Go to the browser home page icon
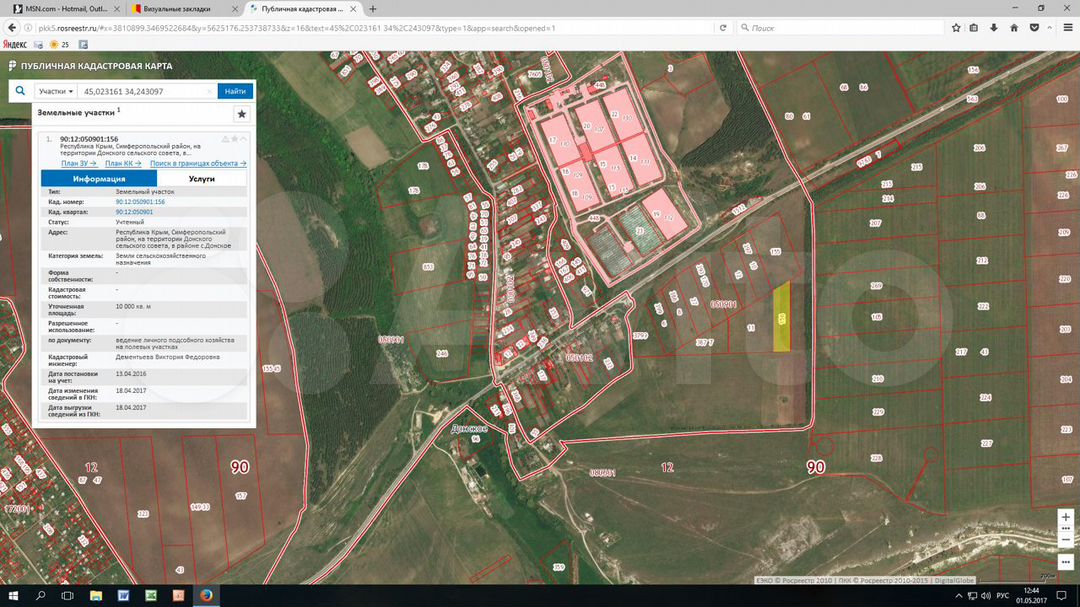The width and height of the screenshot is (1080, 607). [x=1014, y=28]
